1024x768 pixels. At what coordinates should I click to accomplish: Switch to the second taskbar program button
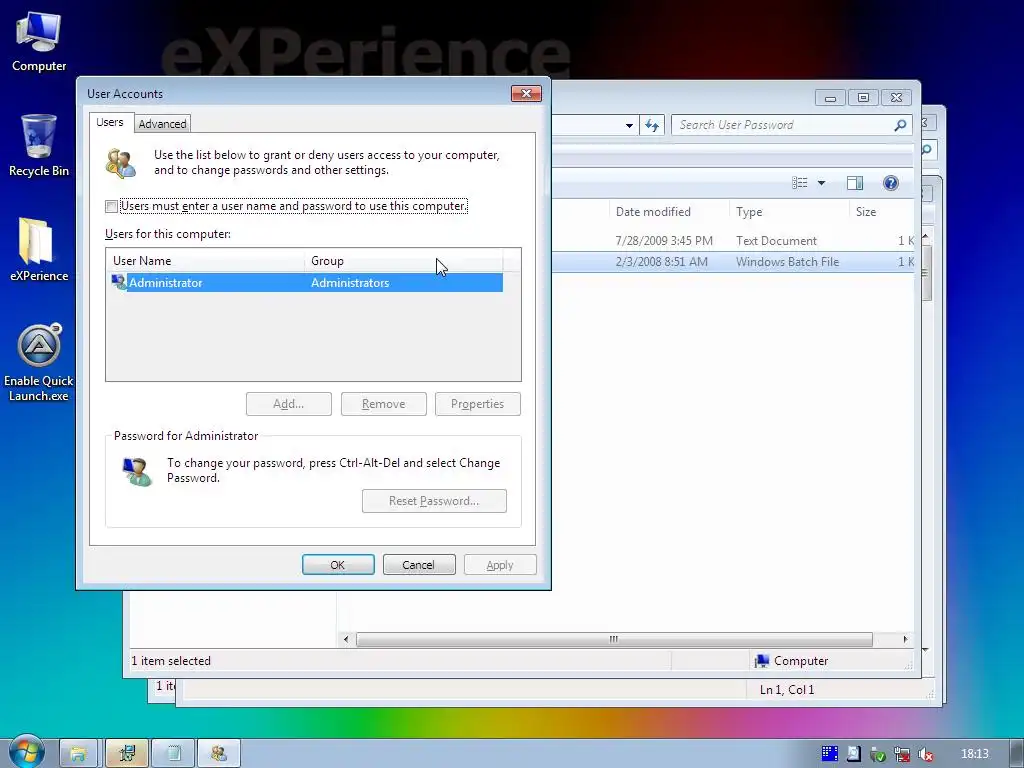[x=127, y=753]
